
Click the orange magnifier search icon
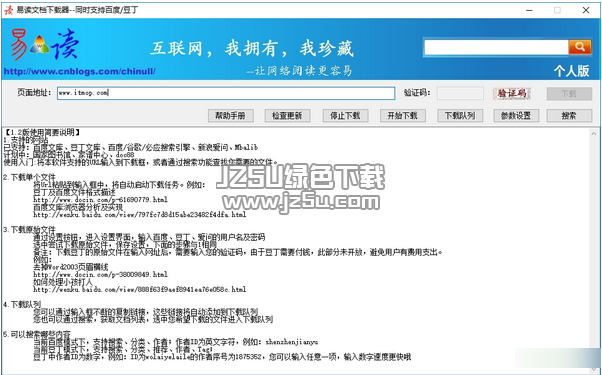pos(580,47)
